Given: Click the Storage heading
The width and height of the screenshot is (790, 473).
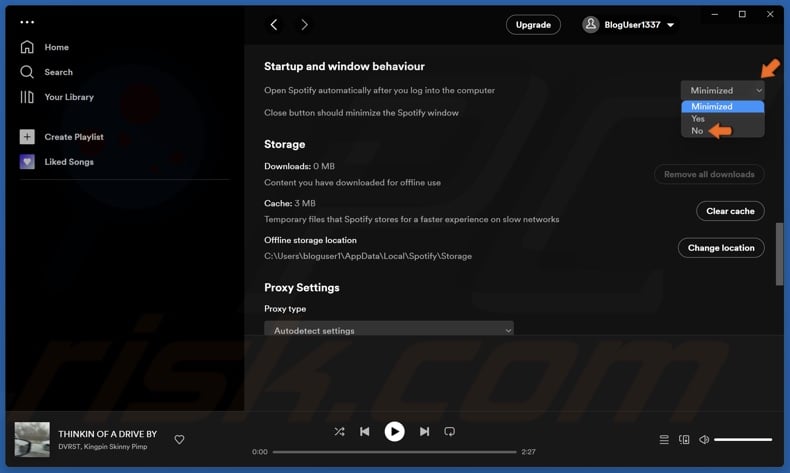Looking at the screenshot, I should coord(285,145).
